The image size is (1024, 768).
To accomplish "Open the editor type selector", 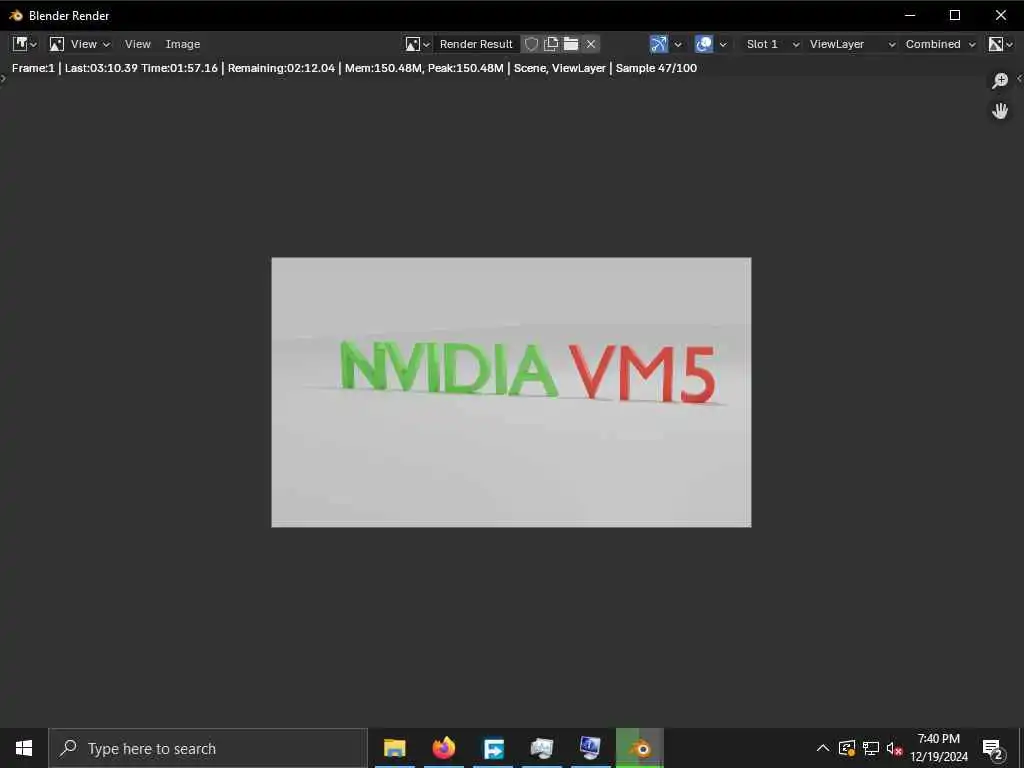I will [x=25, y=44].
